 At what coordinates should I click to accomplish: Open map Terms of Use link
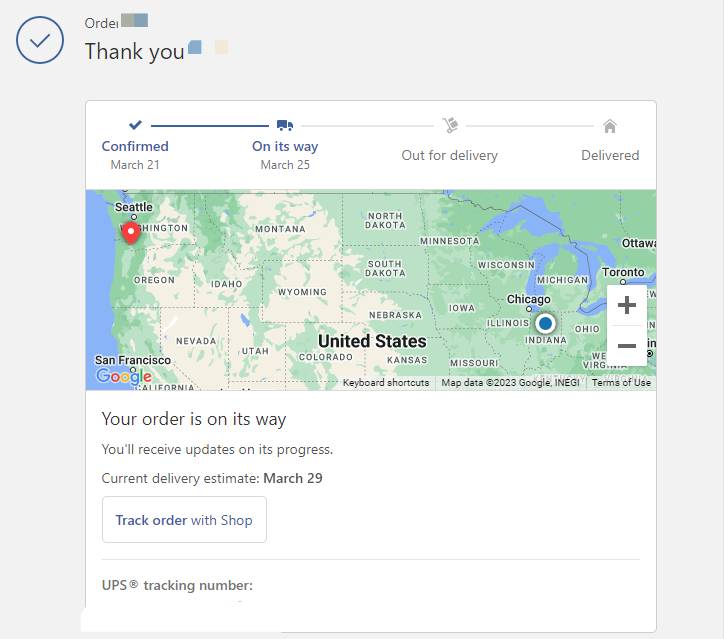(621, 382)
